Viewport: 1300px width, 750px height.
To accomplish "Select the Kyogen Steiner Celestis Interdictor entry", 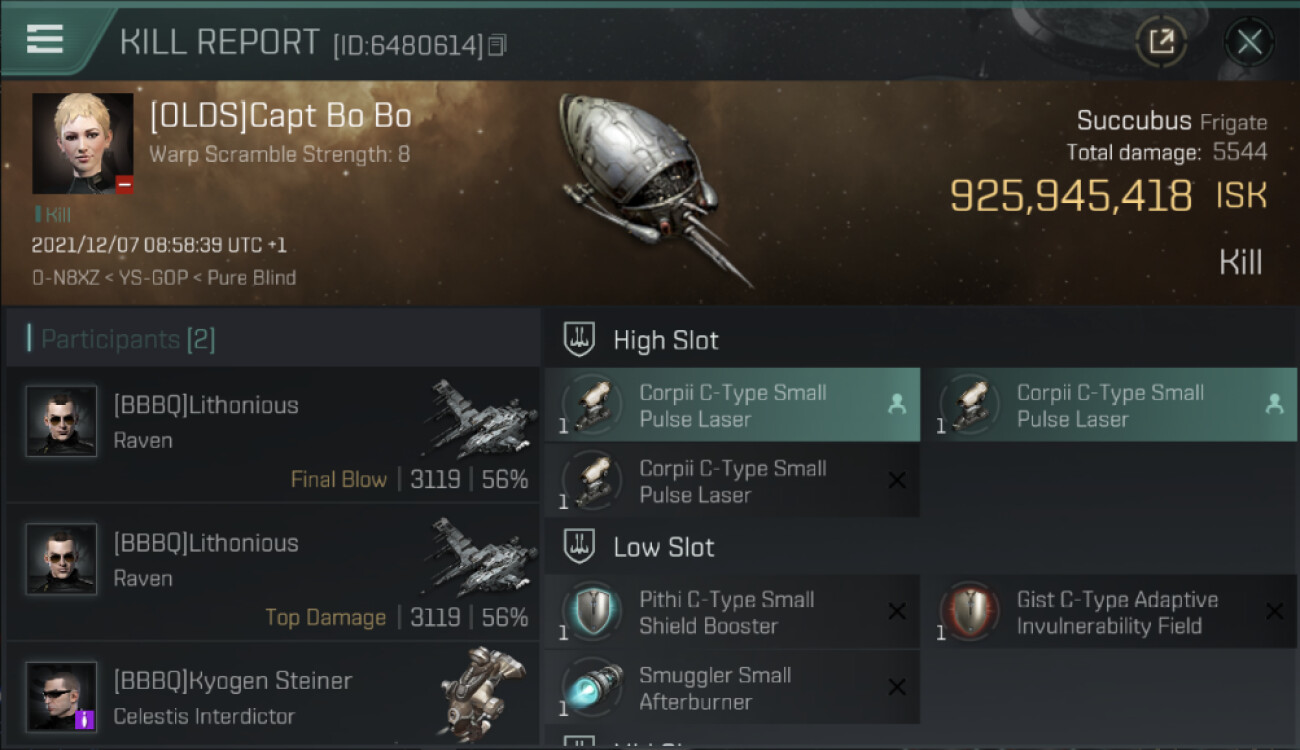I will [x=272, y=694].
